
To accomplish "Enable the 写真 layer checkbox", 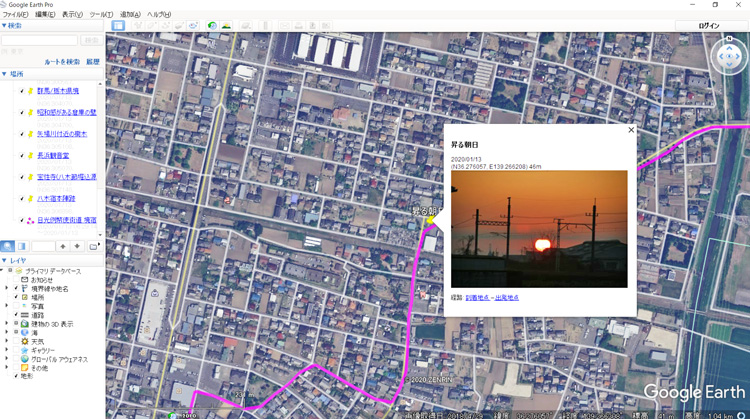I will click(16, 306).
